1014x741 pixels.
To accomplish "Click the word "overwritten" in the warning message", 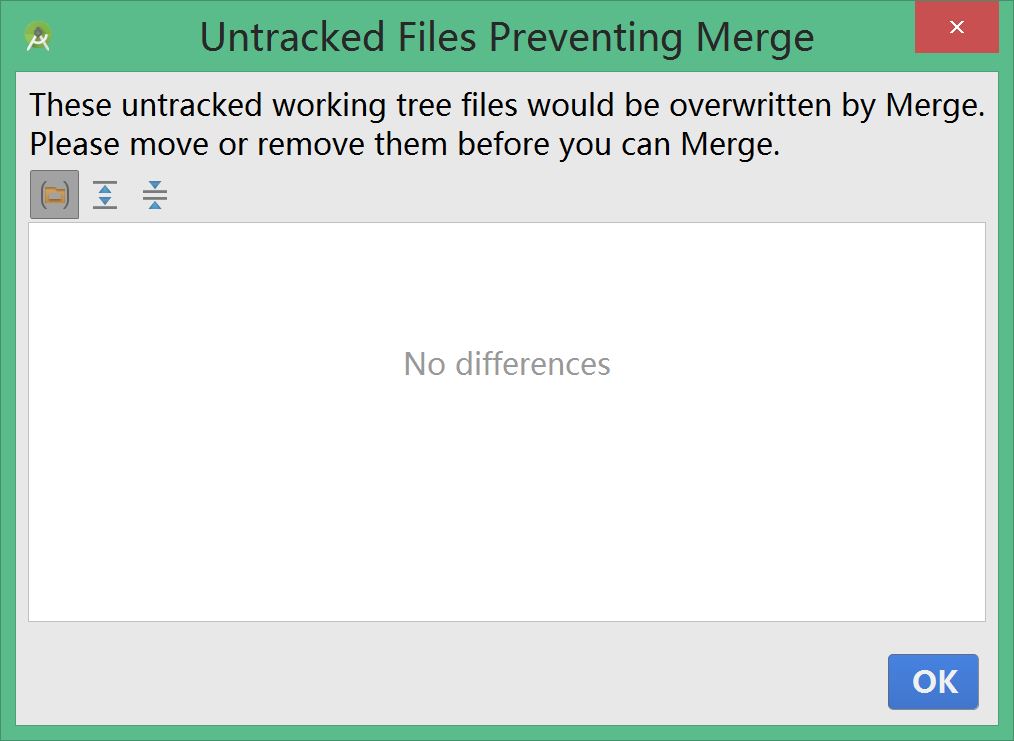I will [751, 105].
